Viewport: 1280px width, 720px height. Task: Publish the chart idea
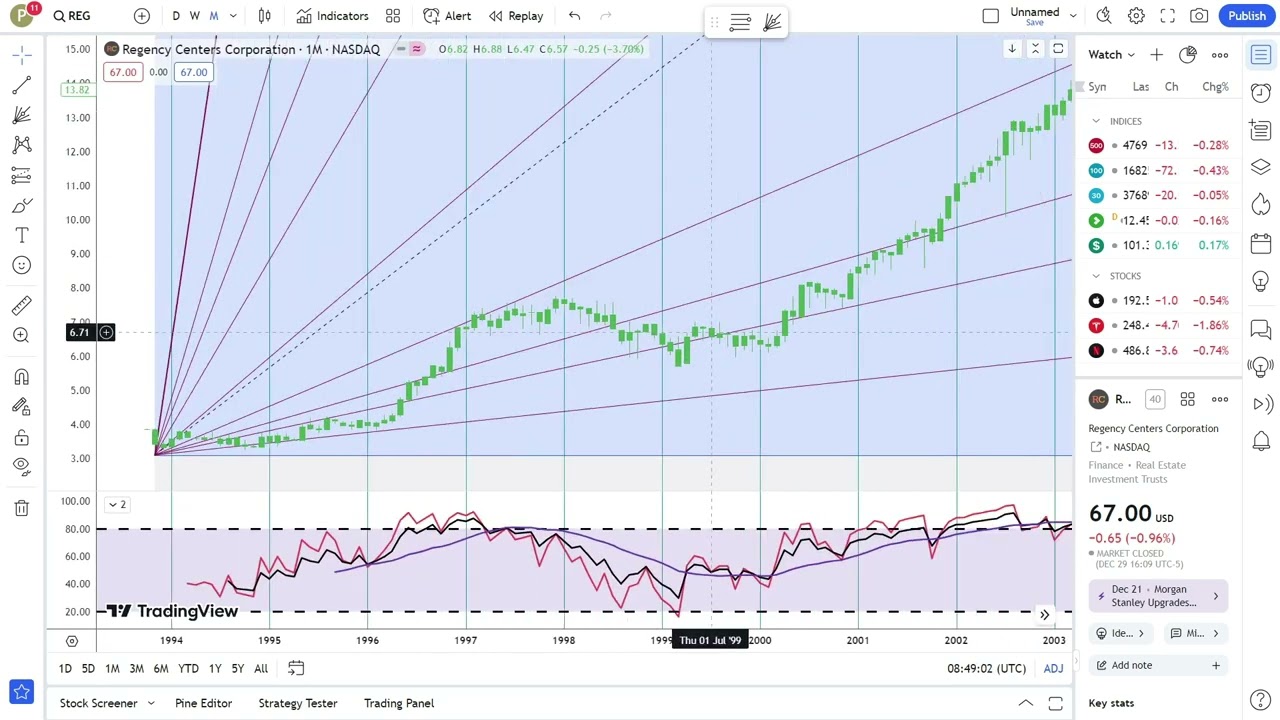click(1247, 16)
